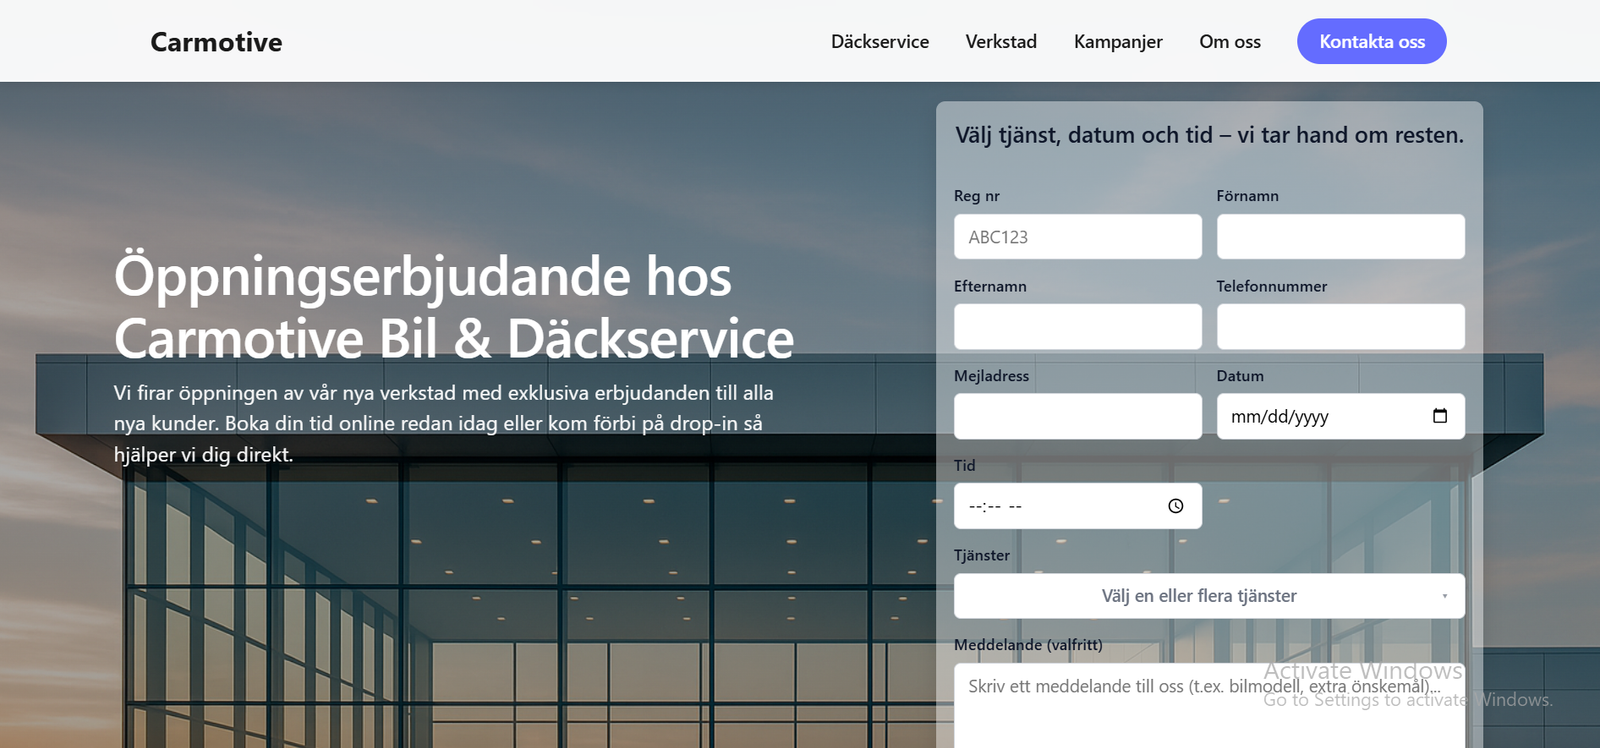Viewport: 1600px width, 748px height.
Task: Focus the Mejladress input
Action: (x=1077, y=416)
